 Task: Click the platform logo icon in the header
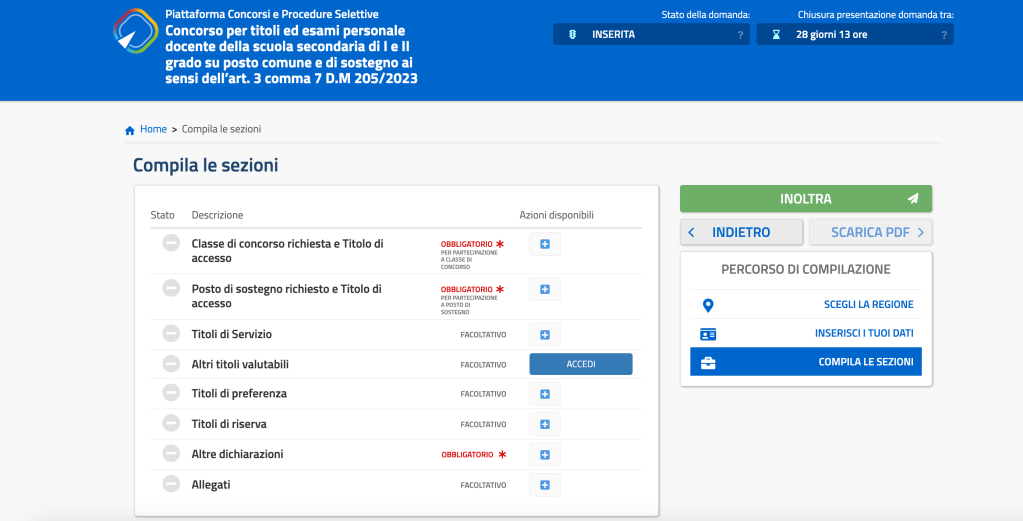coord(136,31)
